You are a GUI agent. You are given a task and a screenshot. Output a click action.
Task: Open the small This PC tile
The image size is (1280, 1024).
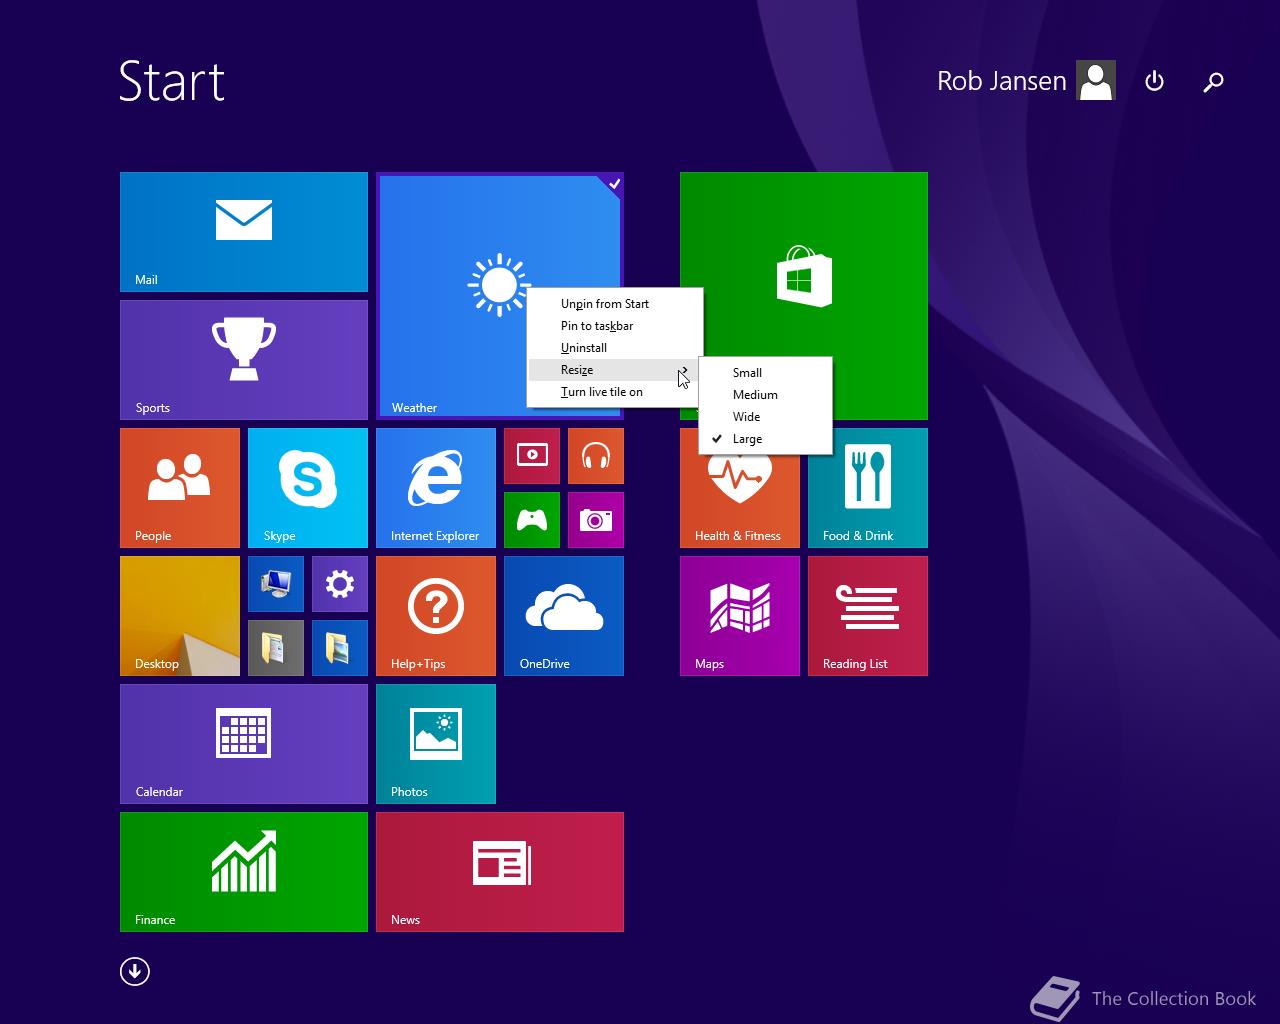[x=276, y=584]
